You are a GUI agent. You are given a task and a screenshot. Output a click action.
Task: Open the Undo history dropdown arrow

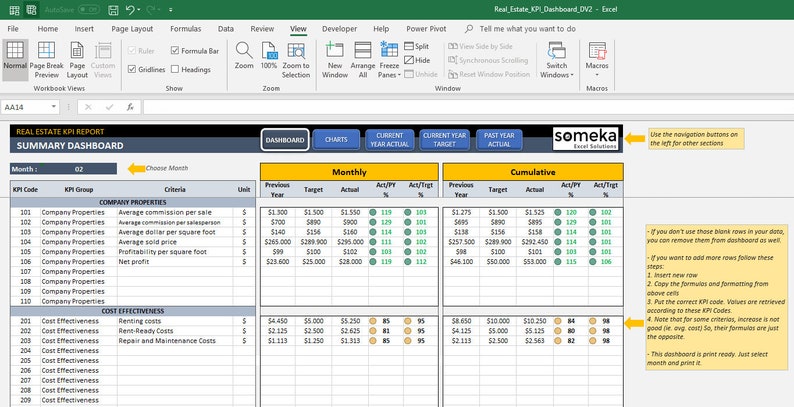[140, 10]
